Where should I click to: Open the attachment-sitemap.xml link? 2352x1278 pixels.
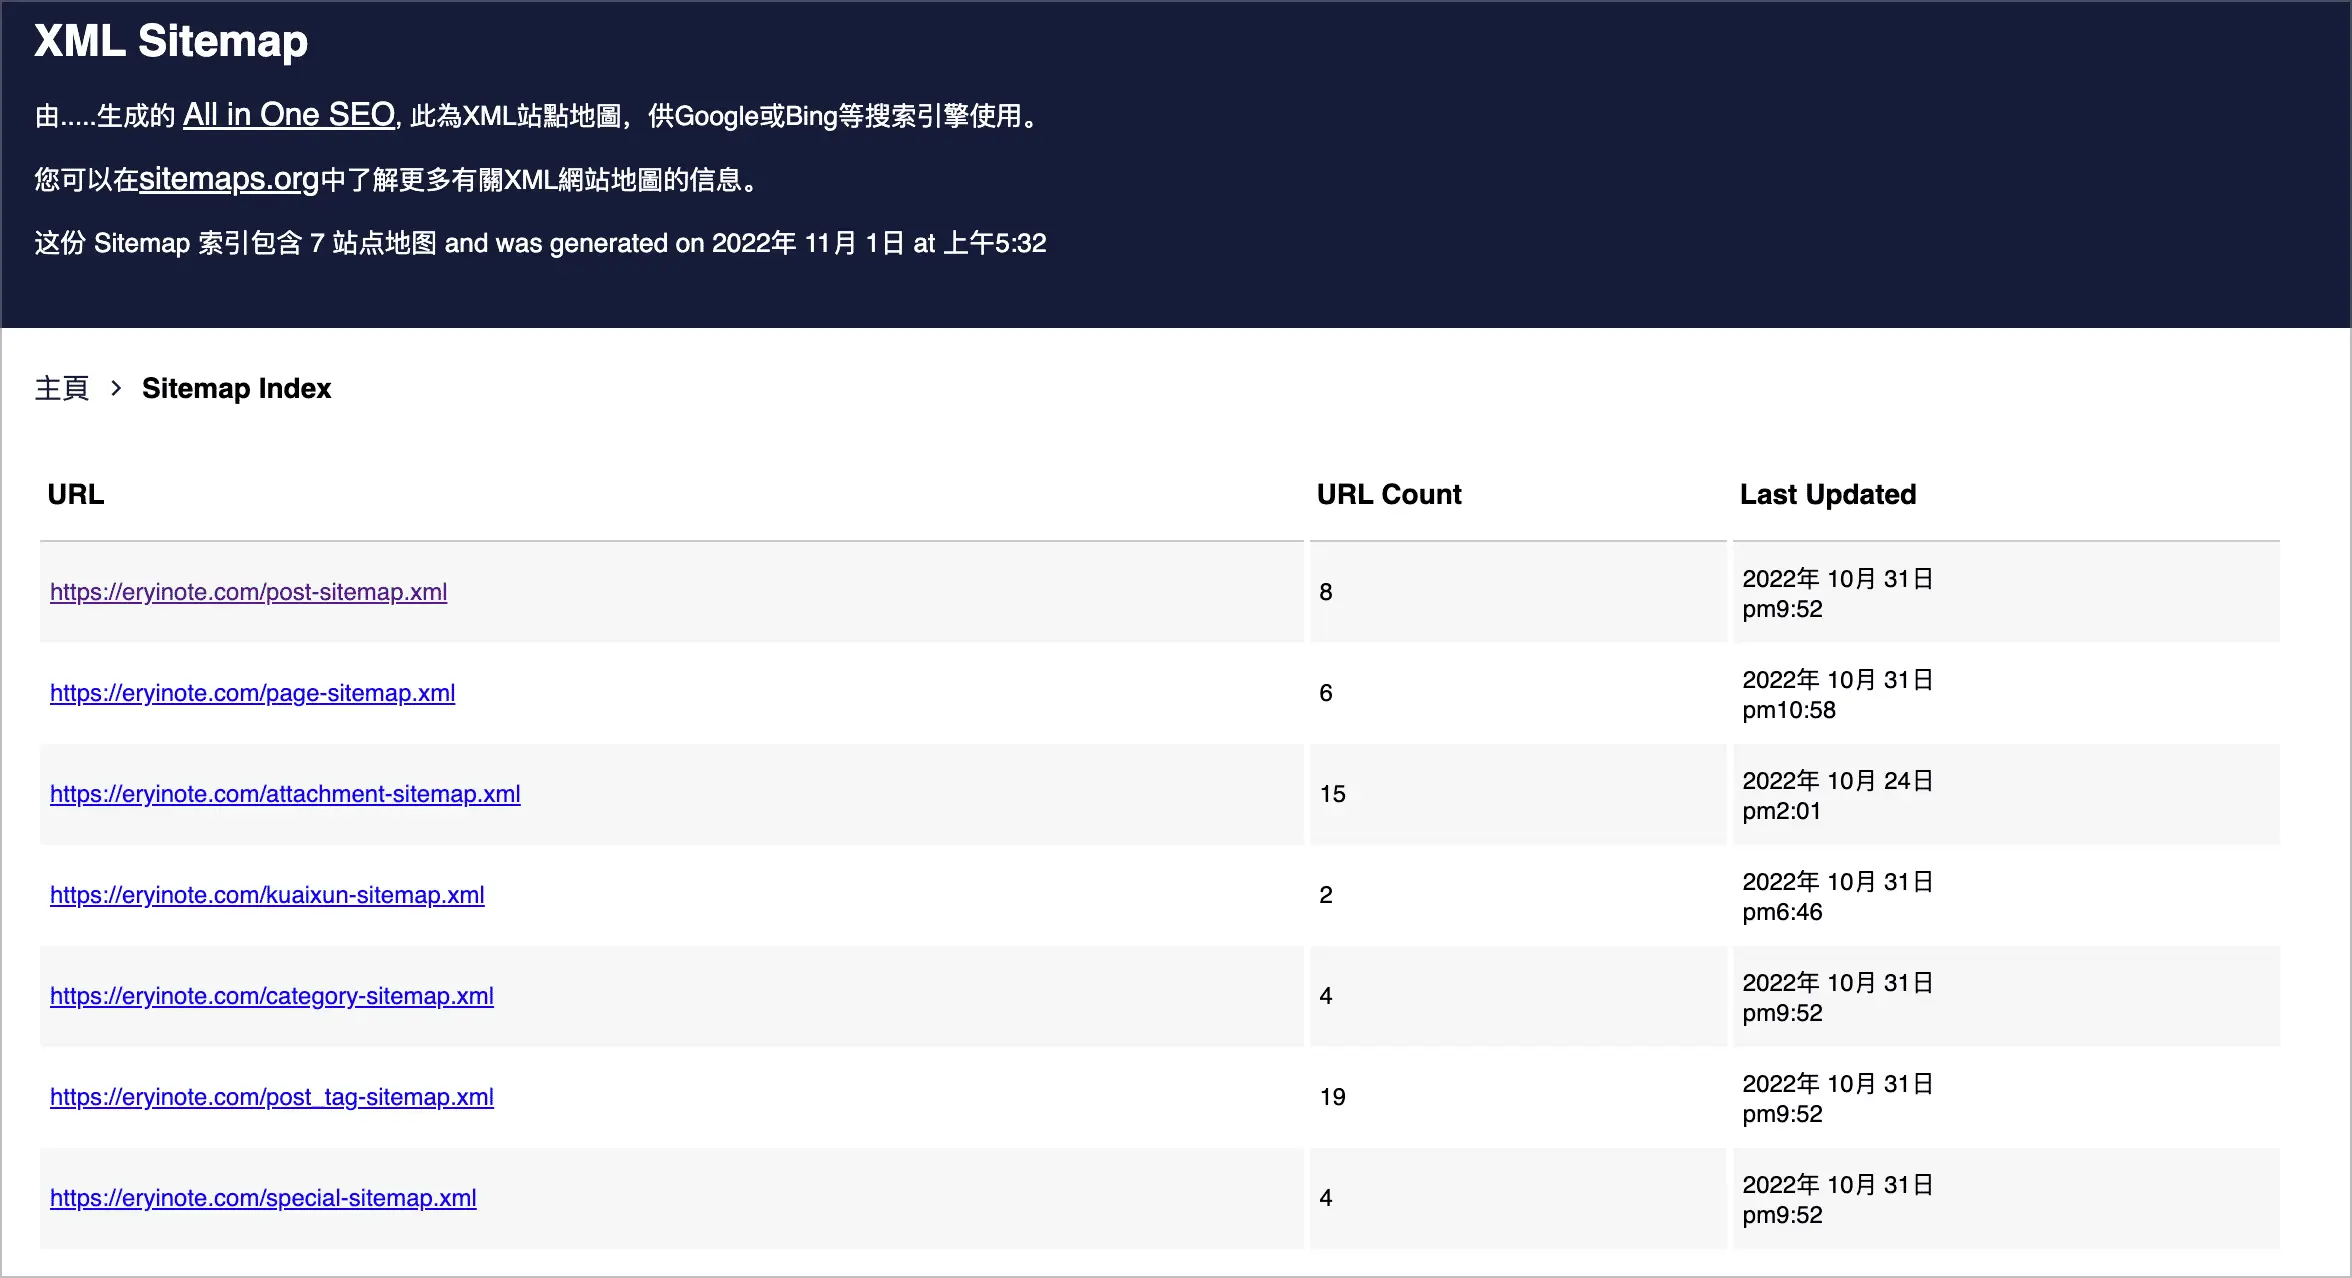tap(285, 794)
